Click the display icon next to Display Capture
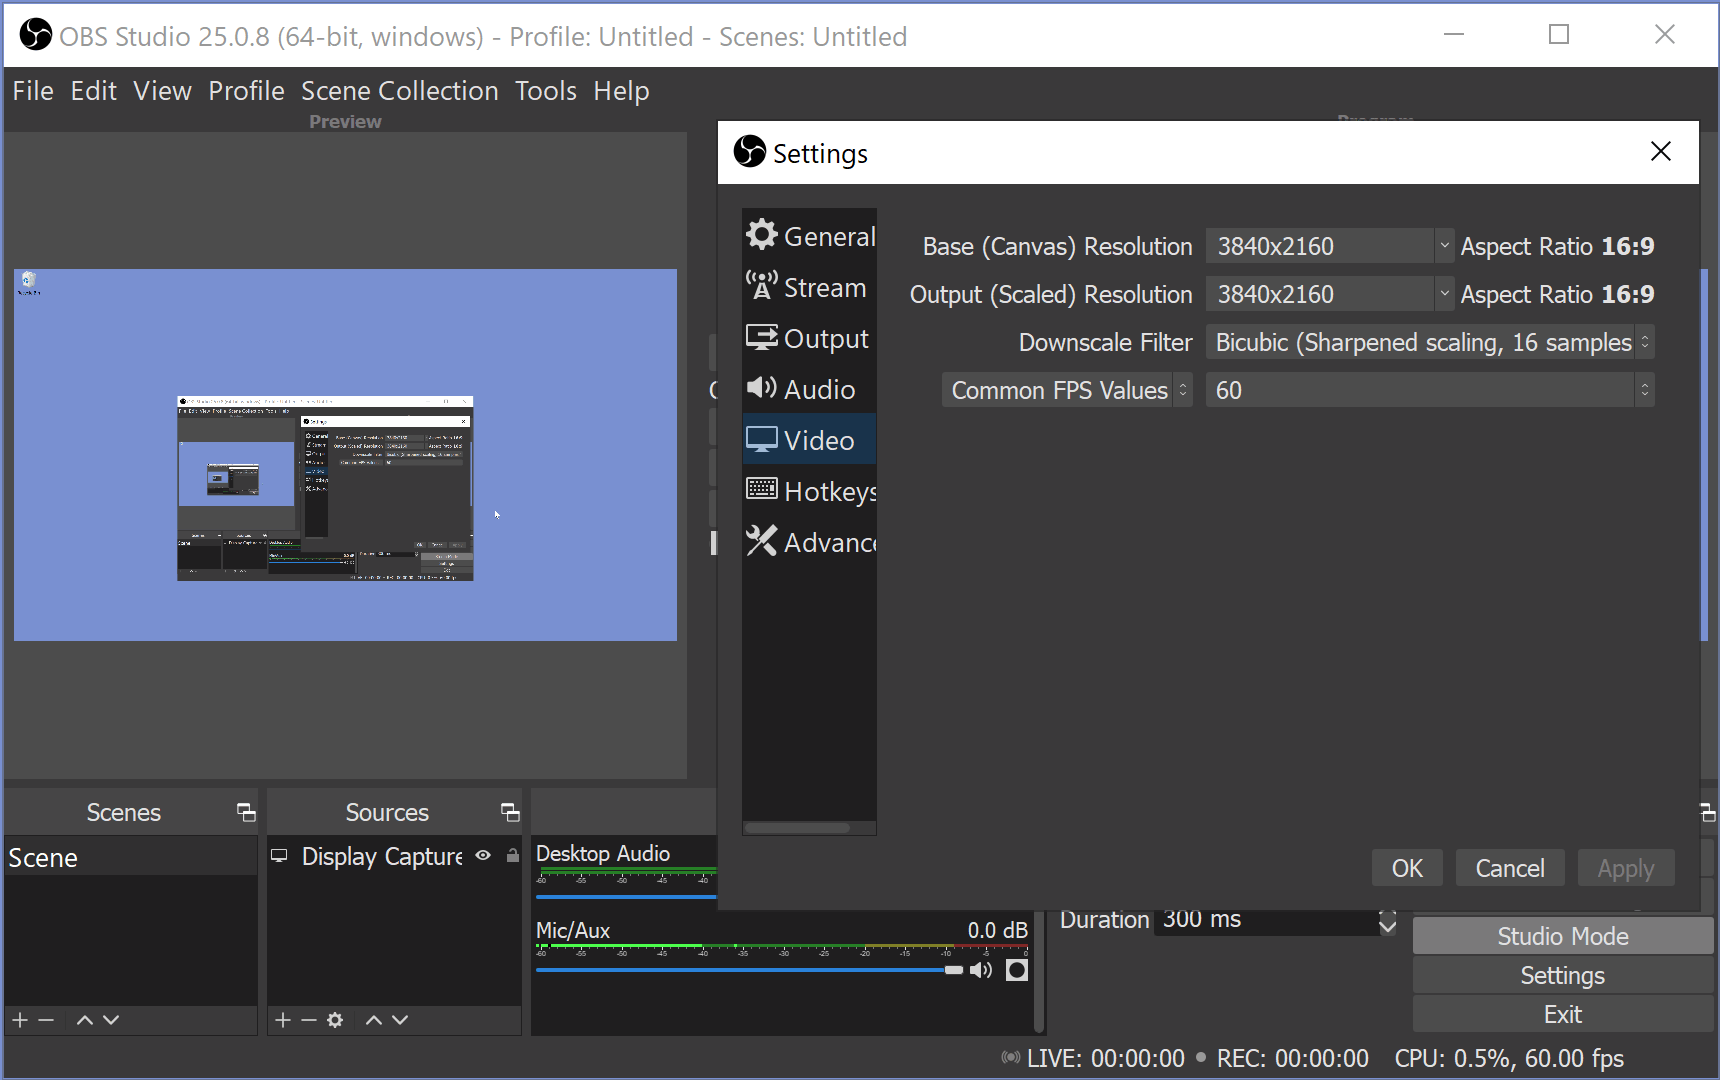 click(x=279, y=856)
